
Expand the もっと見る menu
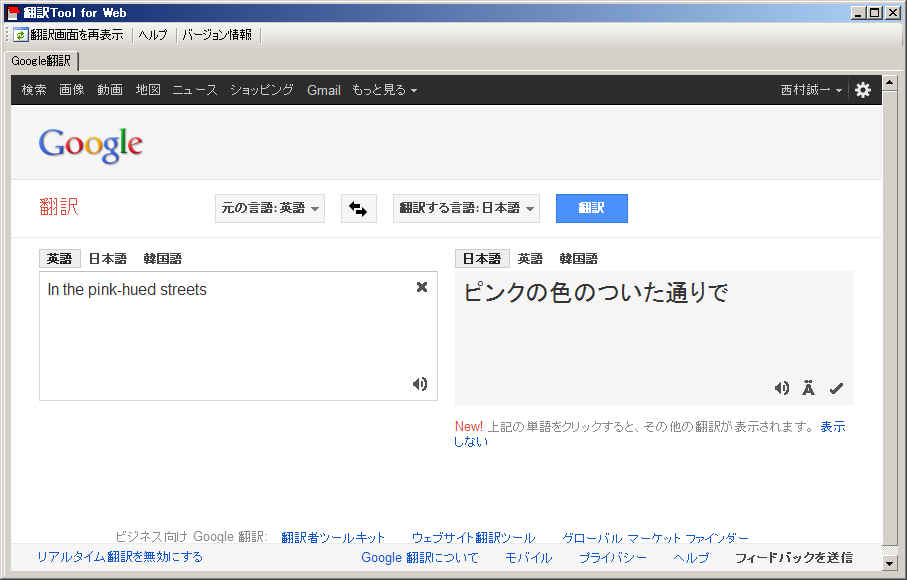point(384,90)
